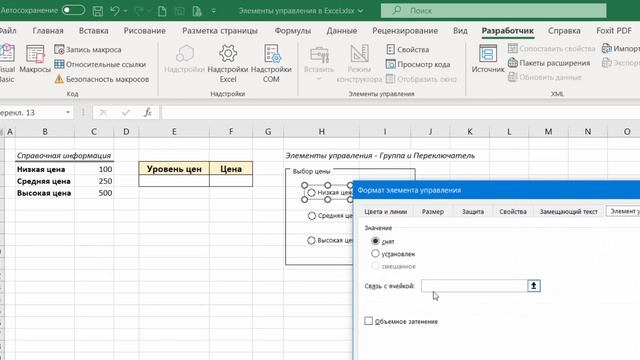
Task: Open Безопасность макросов settings
Action: (102, 79)
